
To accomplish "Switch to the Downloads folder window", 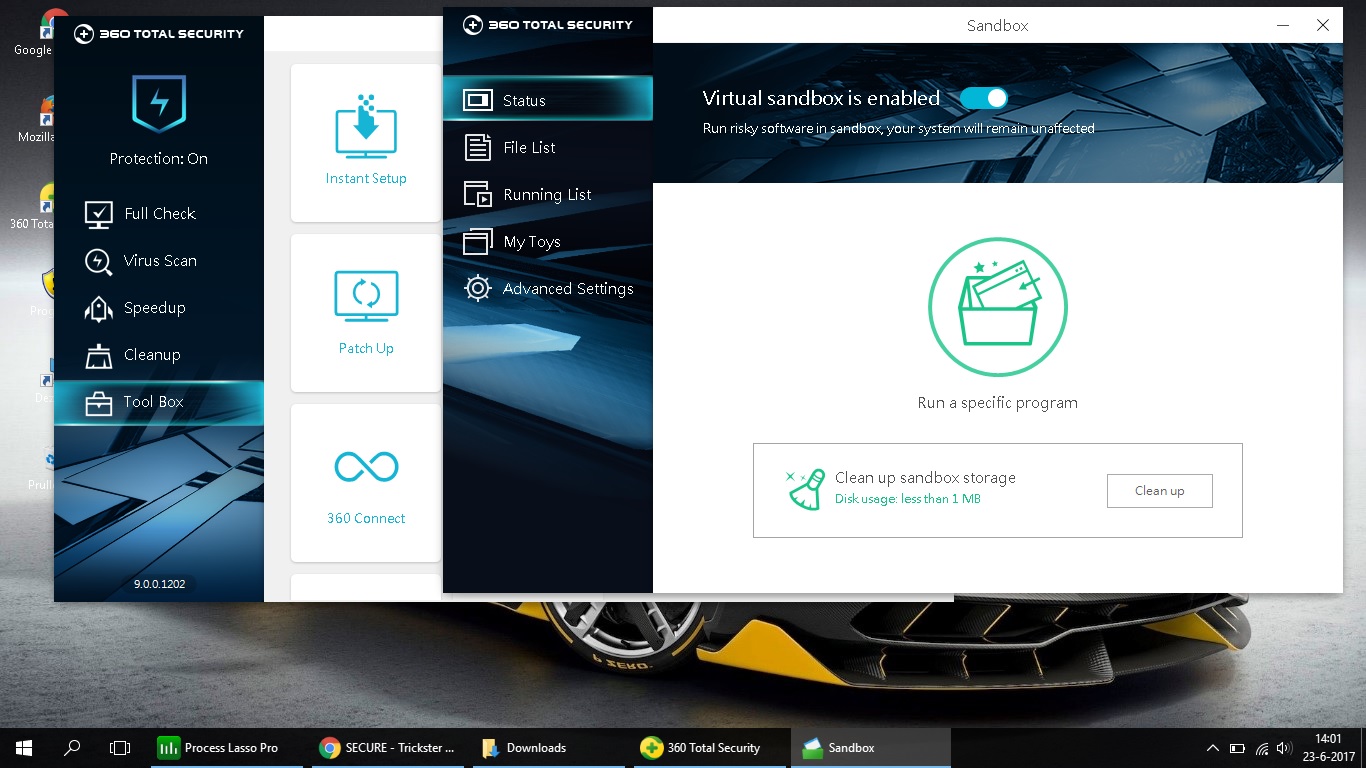I will click(x=550, y=747).
